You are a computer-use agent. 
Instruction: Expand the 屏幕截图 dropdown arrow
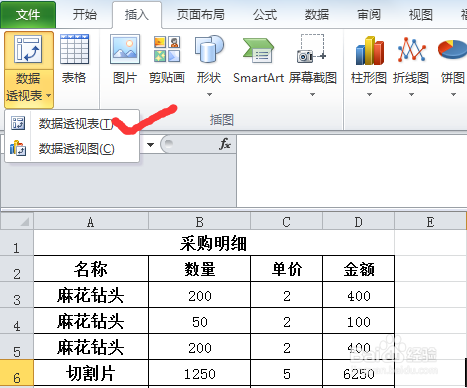point(312,95)
